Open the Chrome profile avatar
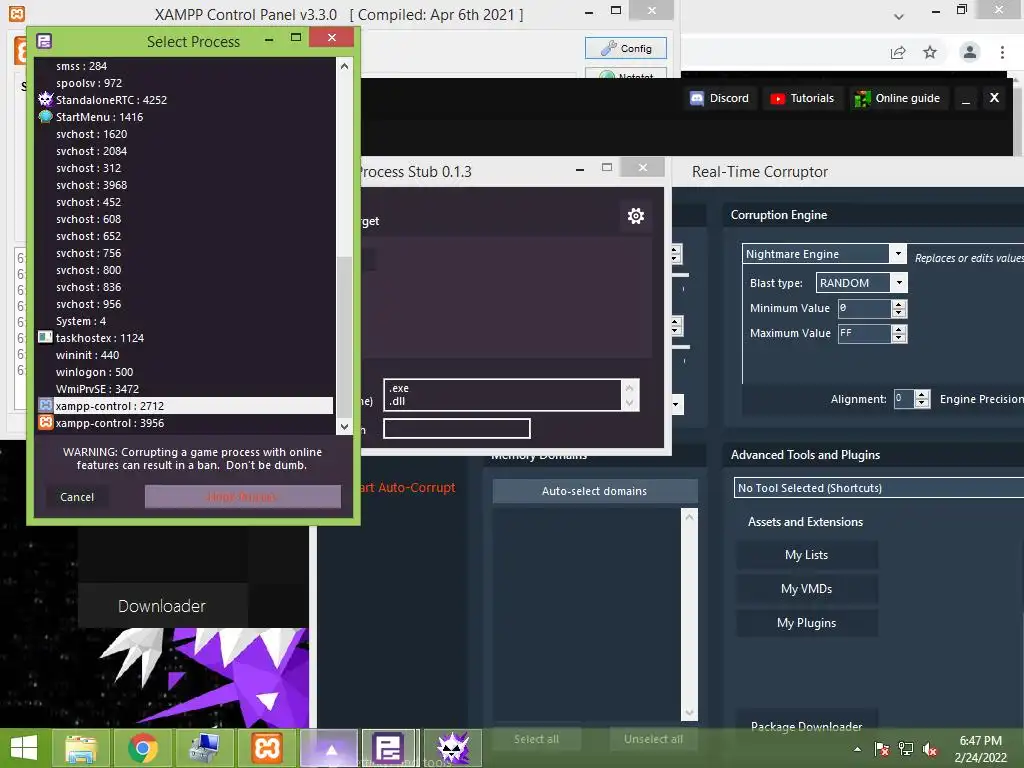The width and height of the screenshot is (1024, 768). (x=970, y=52)
